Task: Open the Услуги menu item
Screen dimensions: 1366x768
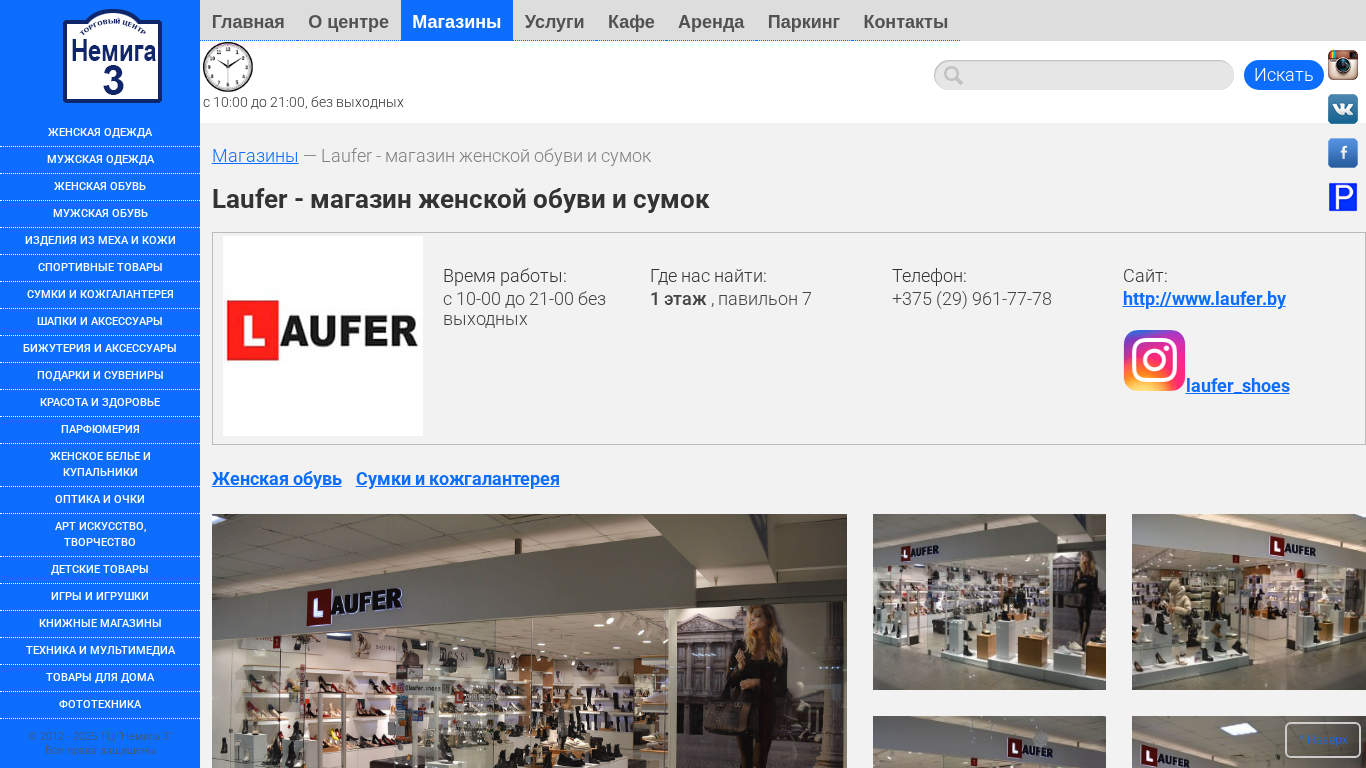Action: (554, 21)
